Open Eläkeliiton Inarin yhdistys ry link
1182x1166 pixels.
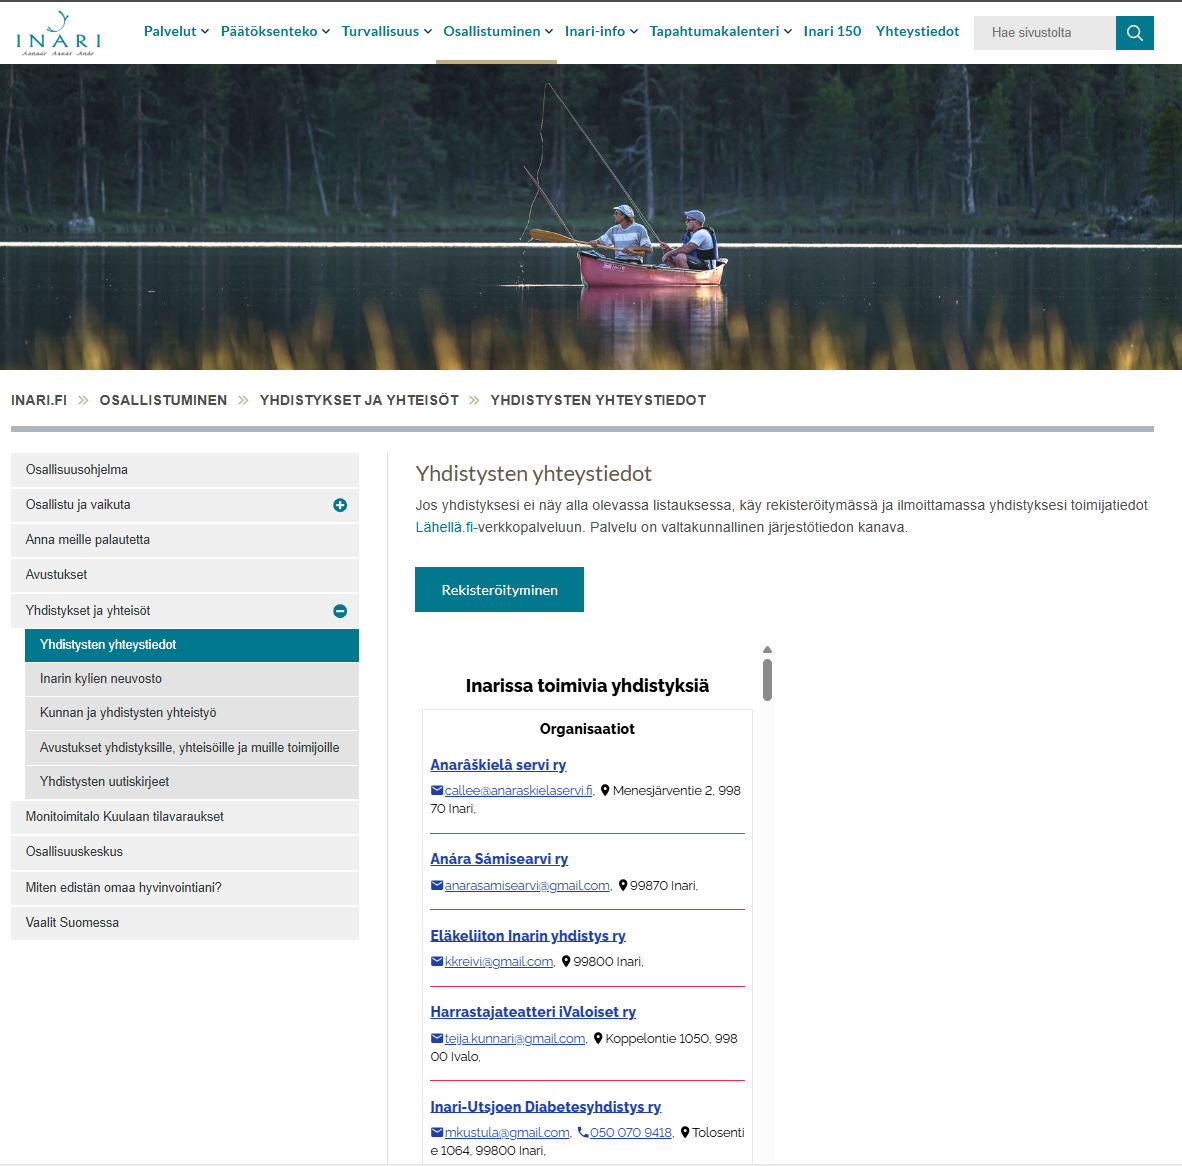tap(528, 936)
